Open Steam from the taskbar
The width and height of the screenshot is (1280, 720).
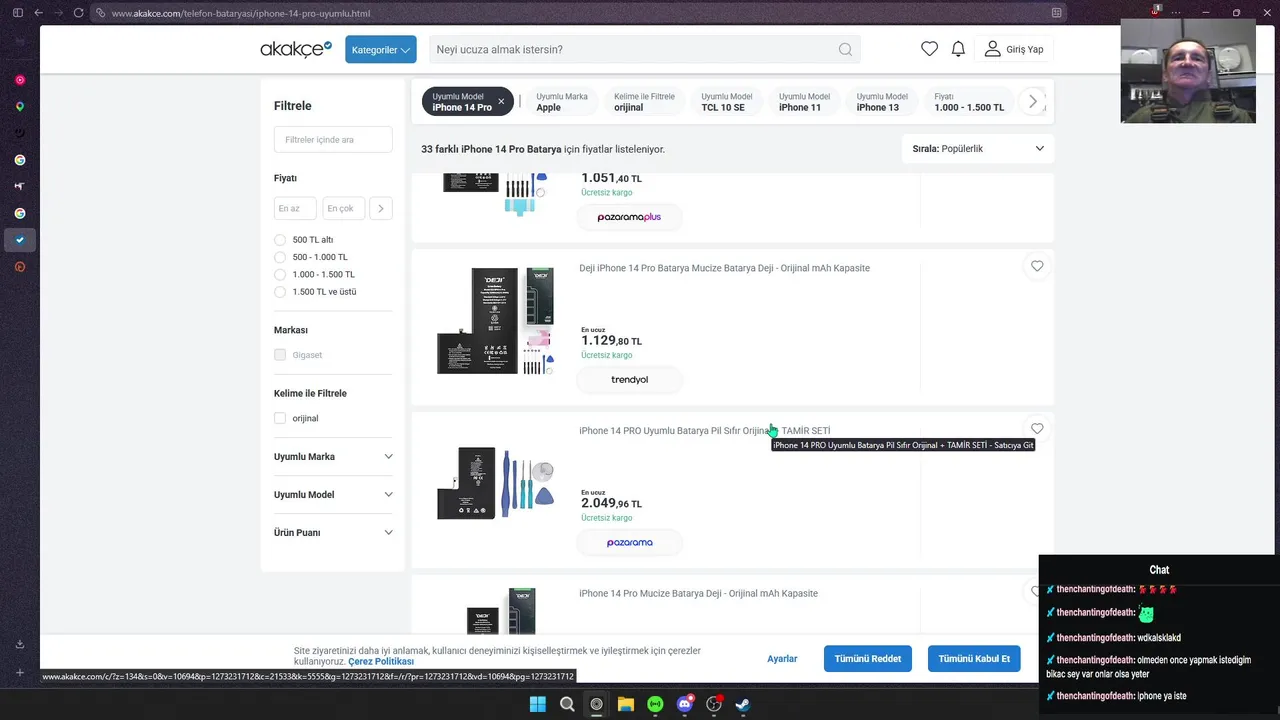(743, 704)
